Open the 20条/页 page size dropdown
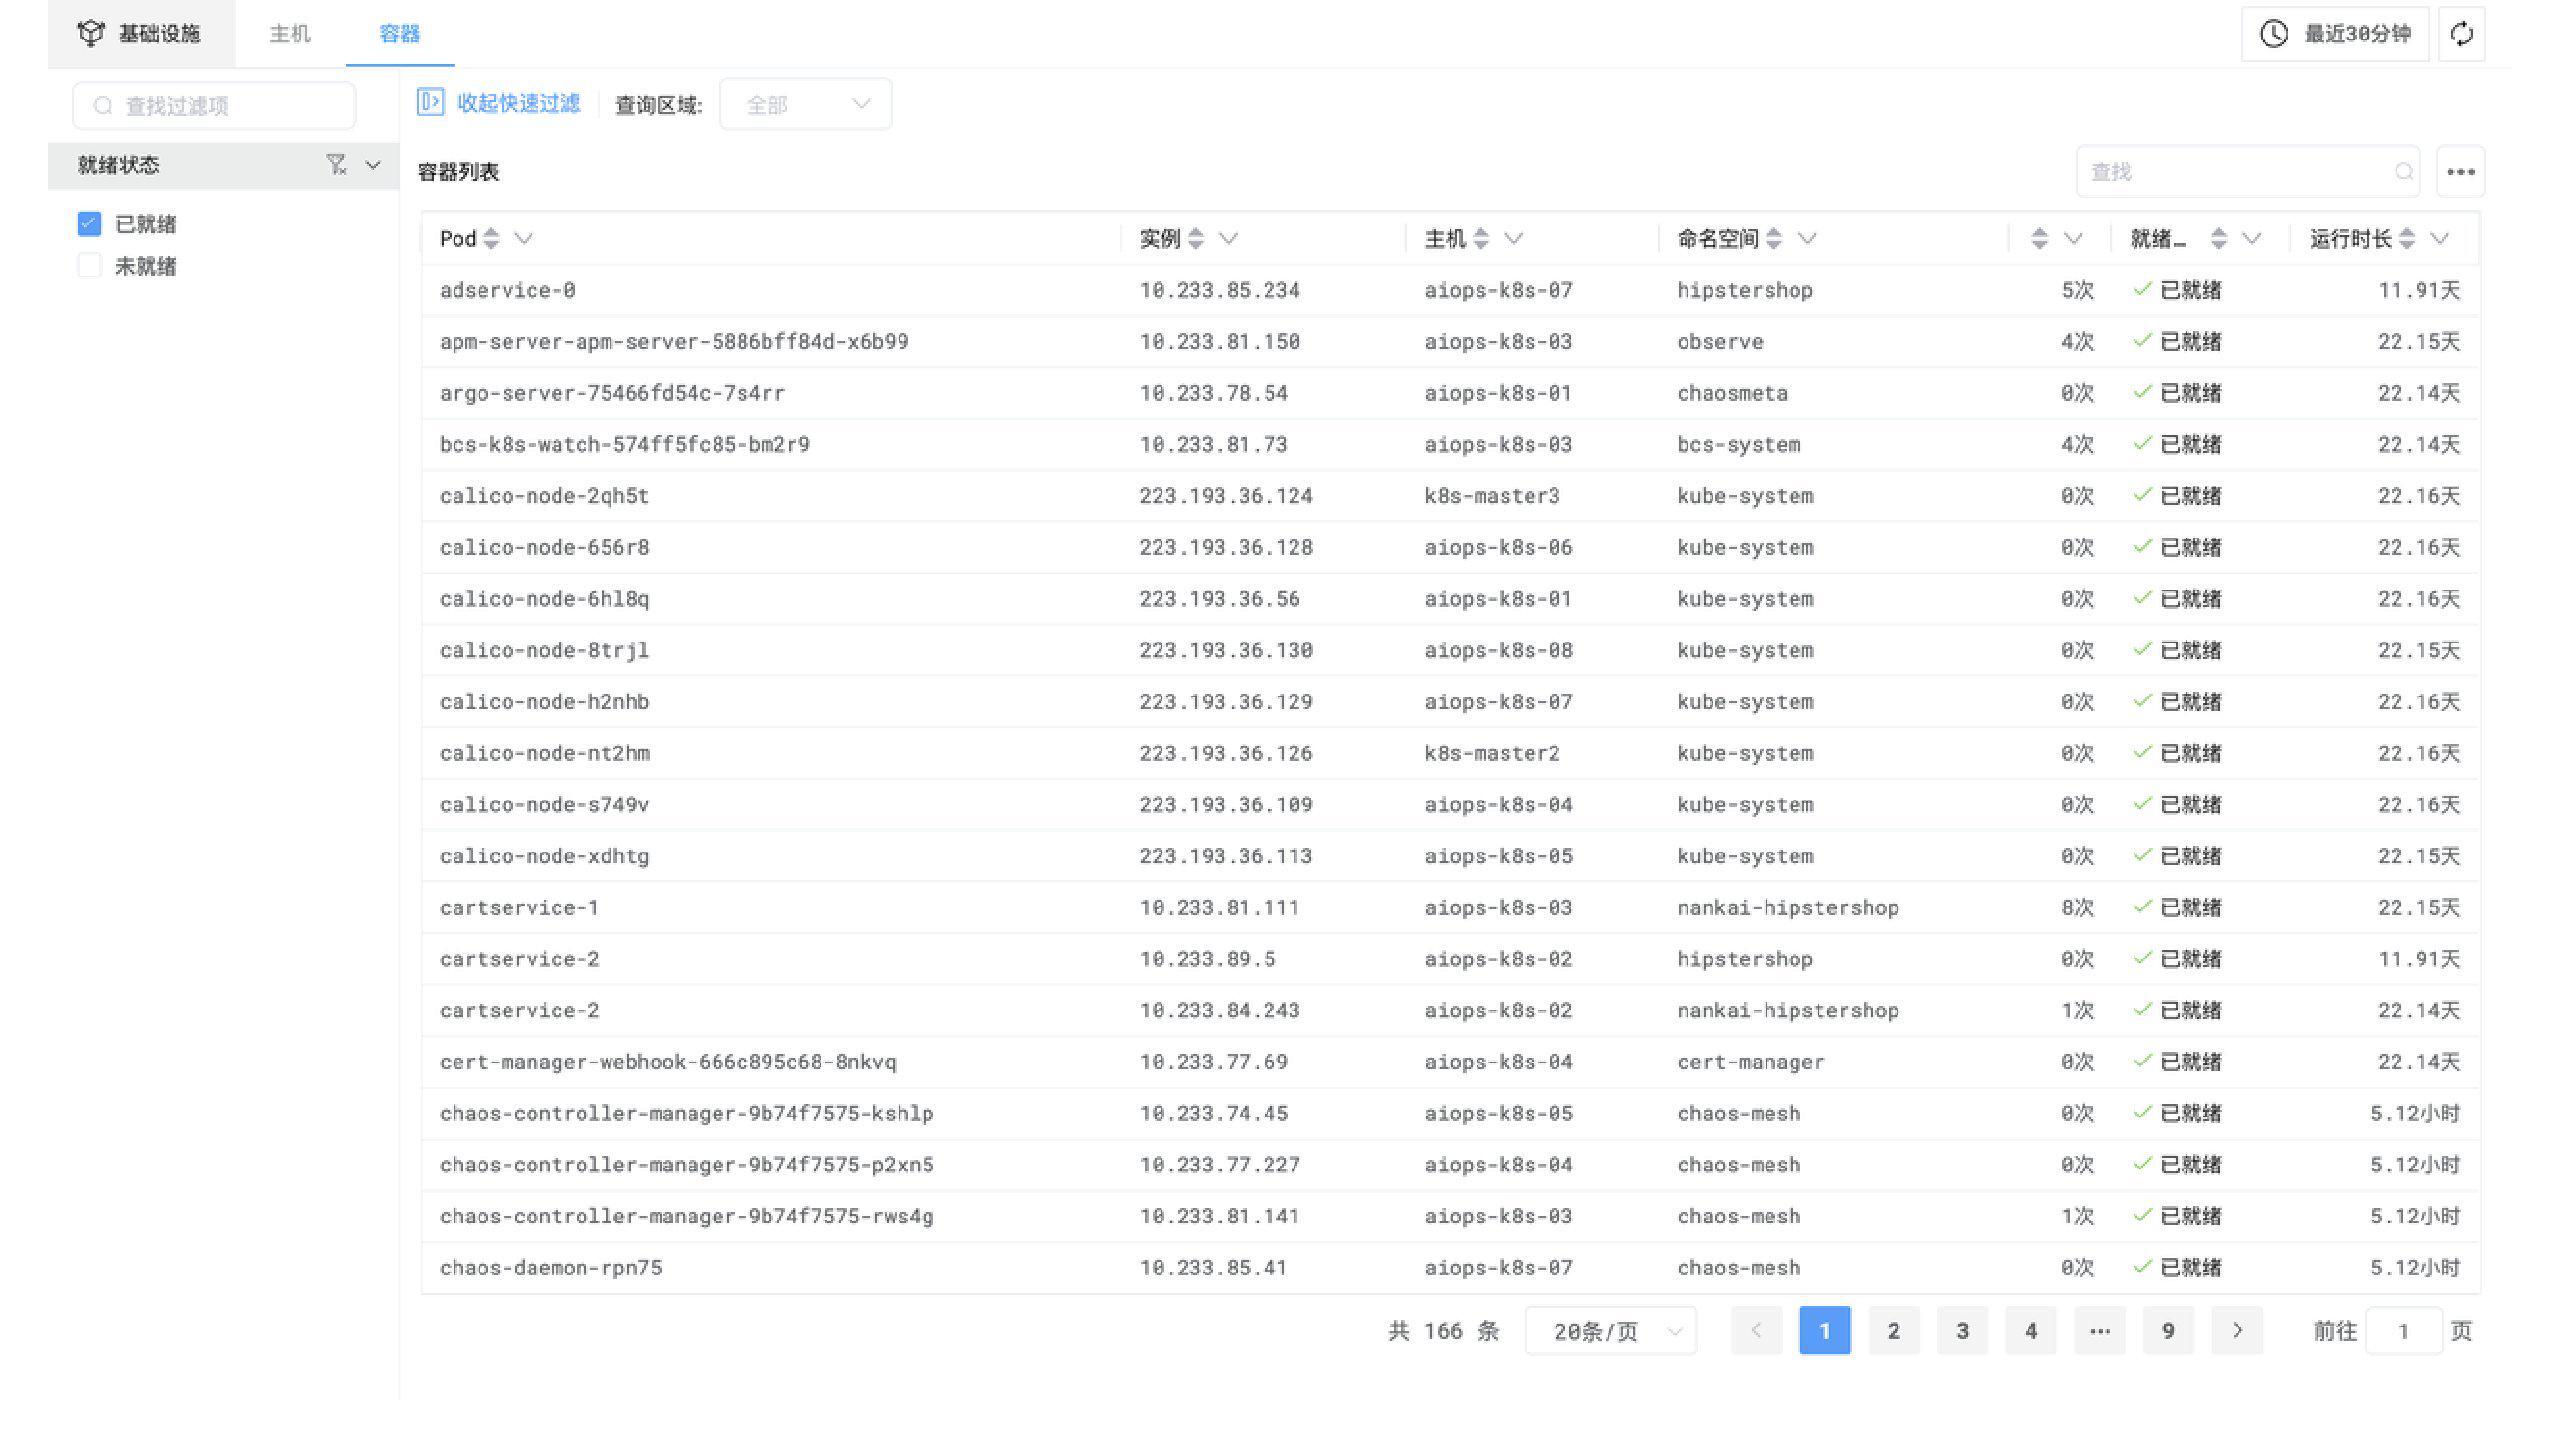This screenshot has height=1432, width=2560. pos(1610,1331)
